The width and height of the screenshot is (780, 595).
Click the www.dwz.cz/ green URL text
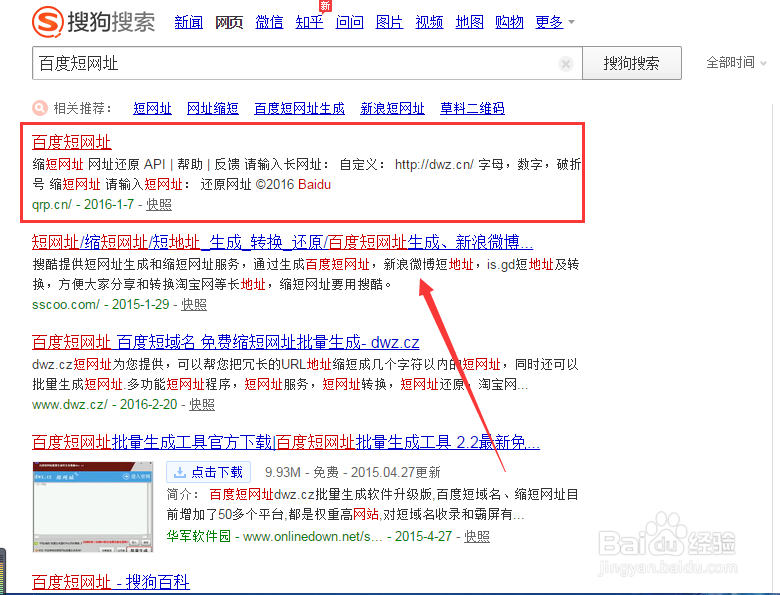coord(70,404)
